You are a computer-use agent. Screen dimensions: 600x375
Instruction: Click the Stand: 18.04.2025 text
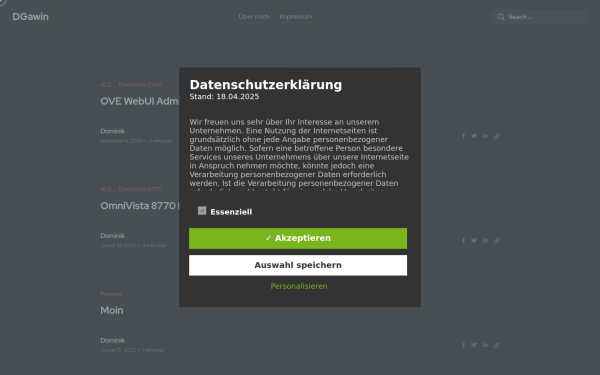point(224,96)
